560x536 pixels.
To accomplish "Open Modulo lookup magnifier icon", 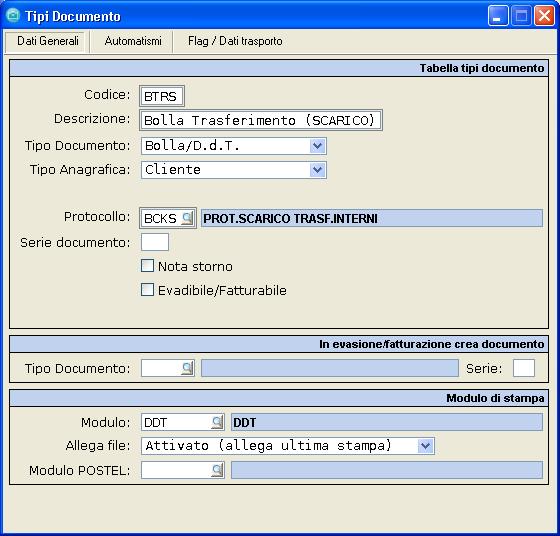I will pyautogui.click(x=216, y=422).
